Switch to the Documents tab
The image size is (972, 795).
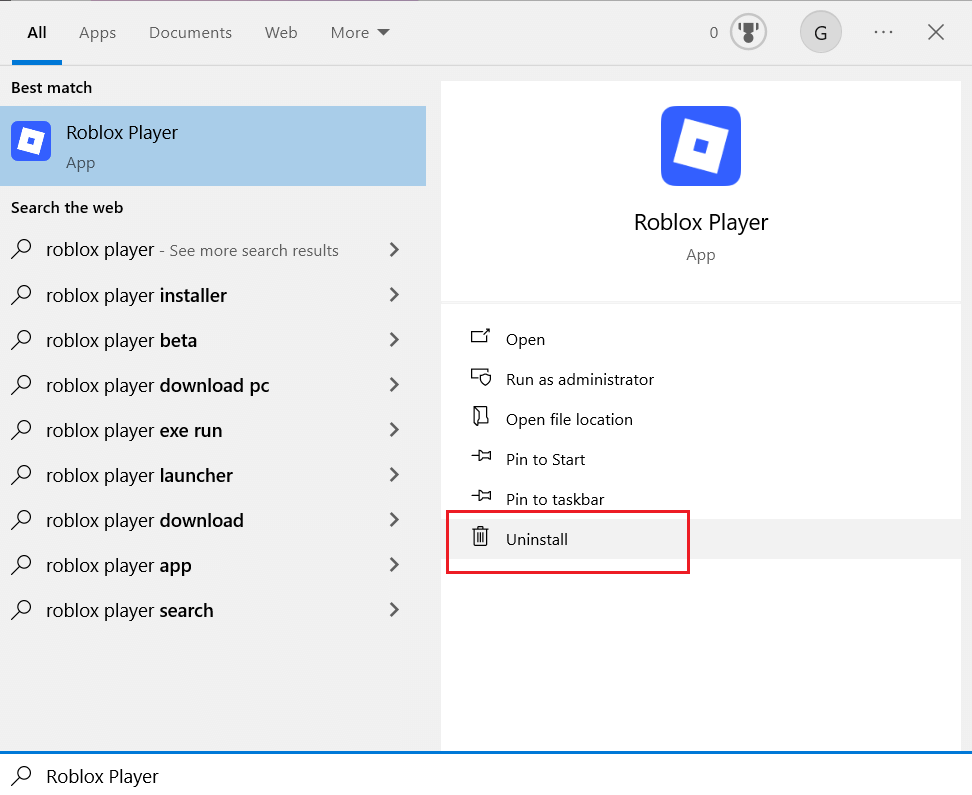[x=190, y=32]
